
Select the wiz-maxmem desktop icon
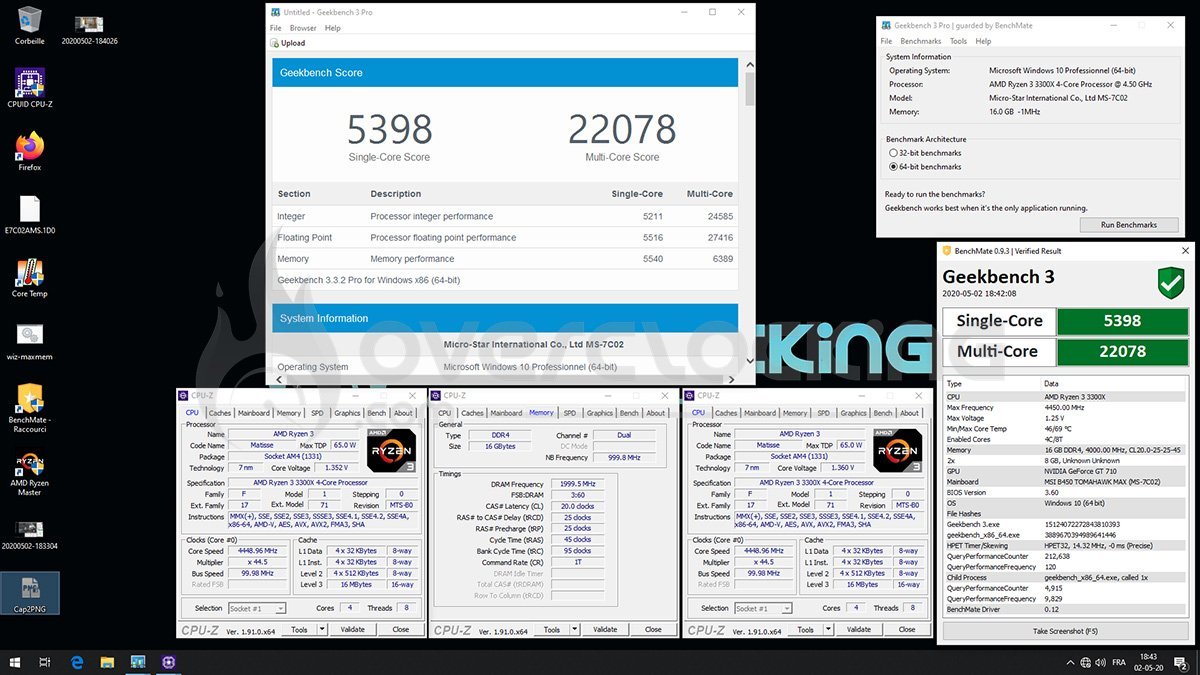(x=30, y=340)
